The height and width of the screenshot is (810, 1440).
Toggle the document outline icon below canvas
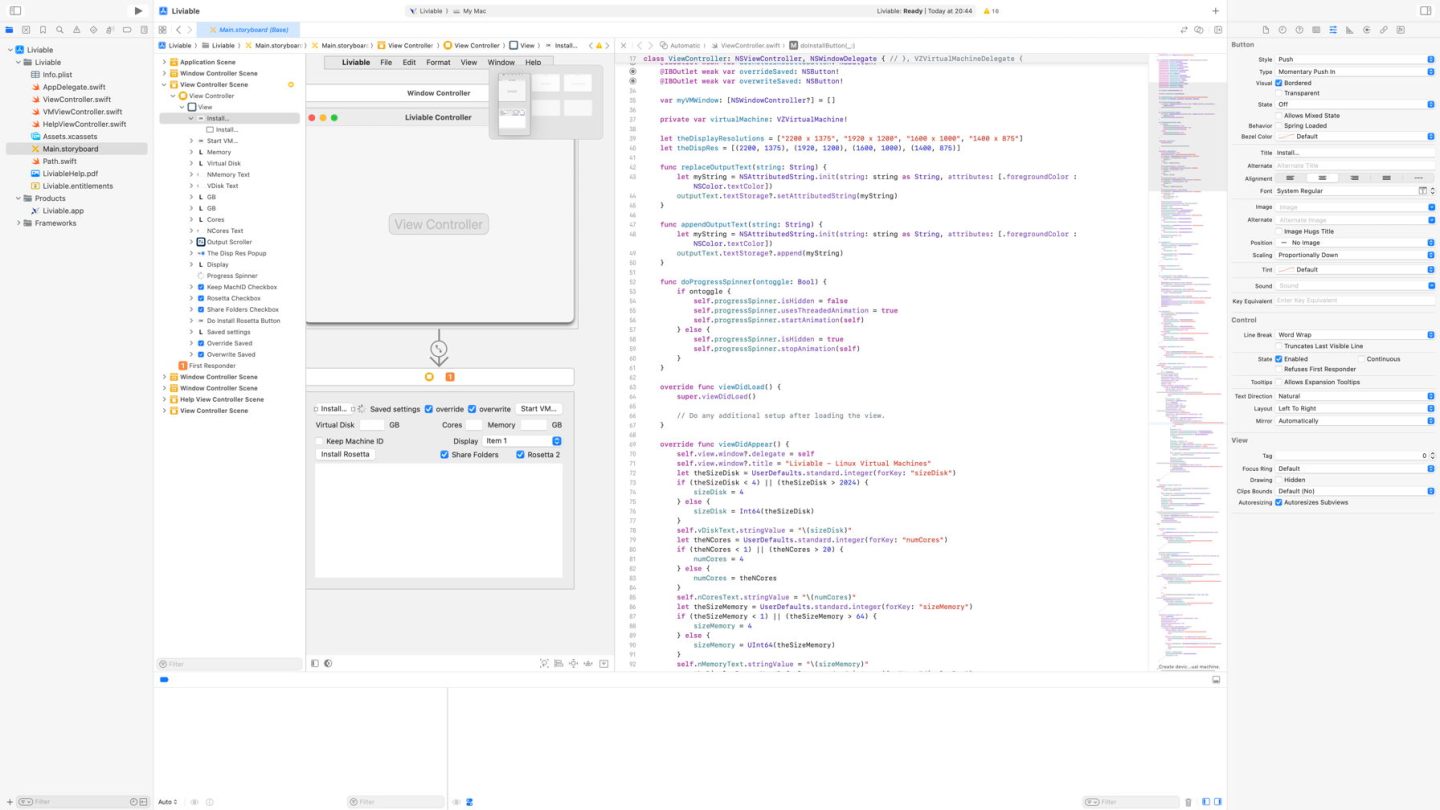point(315,663)
